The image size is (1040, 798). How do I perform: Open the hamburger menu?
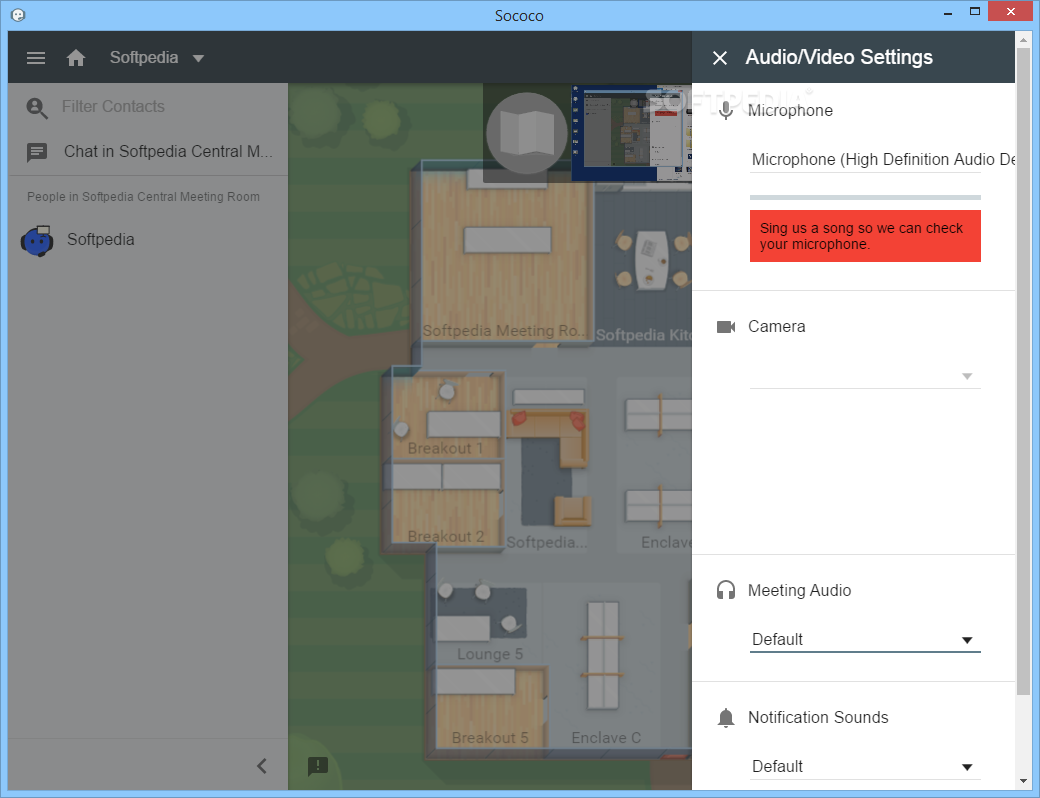(36, 58)
